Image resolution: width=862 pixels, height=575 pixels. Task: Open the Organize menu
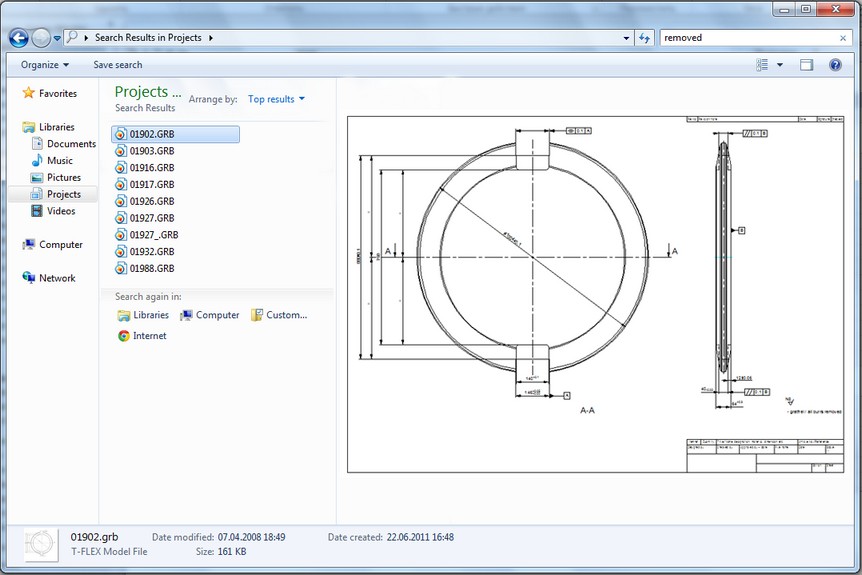[x=45, y=65]
